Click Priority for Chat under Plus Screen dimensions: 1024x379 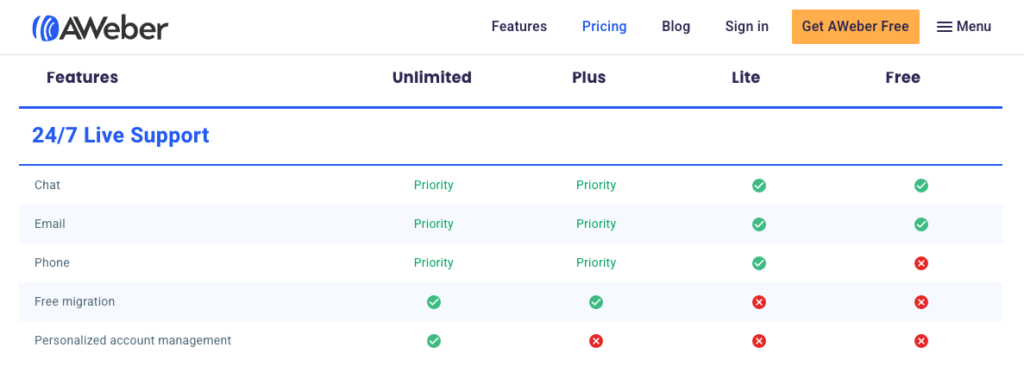coord(596,185)
